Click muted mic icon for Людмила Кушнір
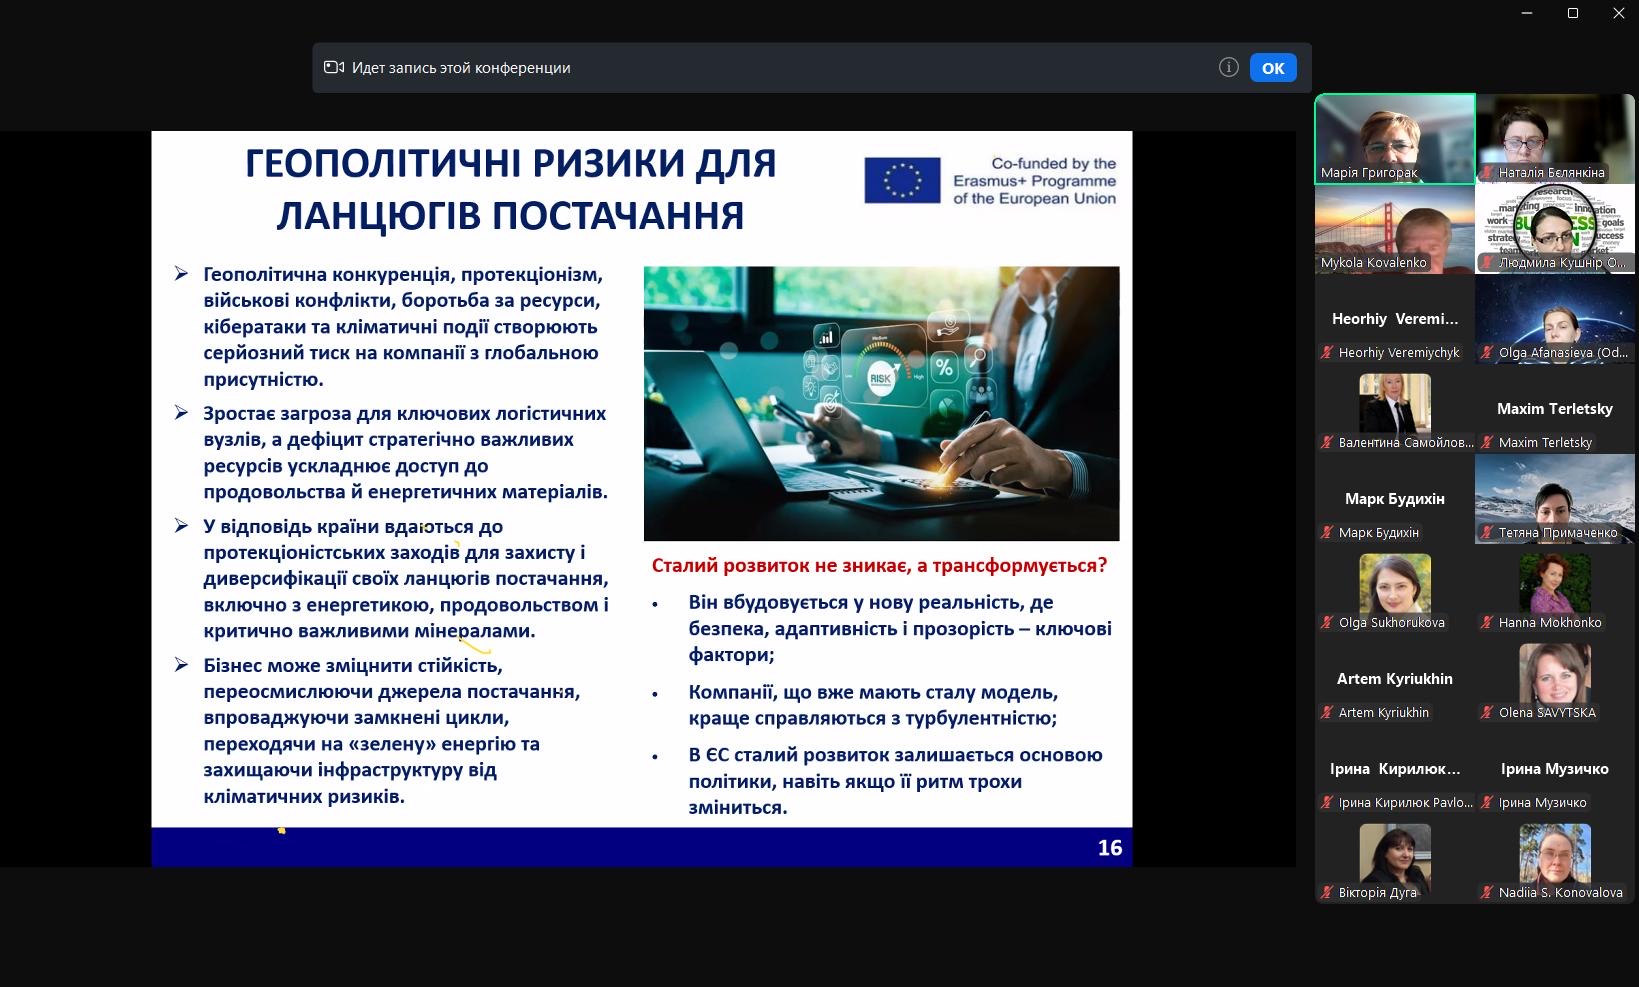 pyautogui.click(x=1487, y=263)
